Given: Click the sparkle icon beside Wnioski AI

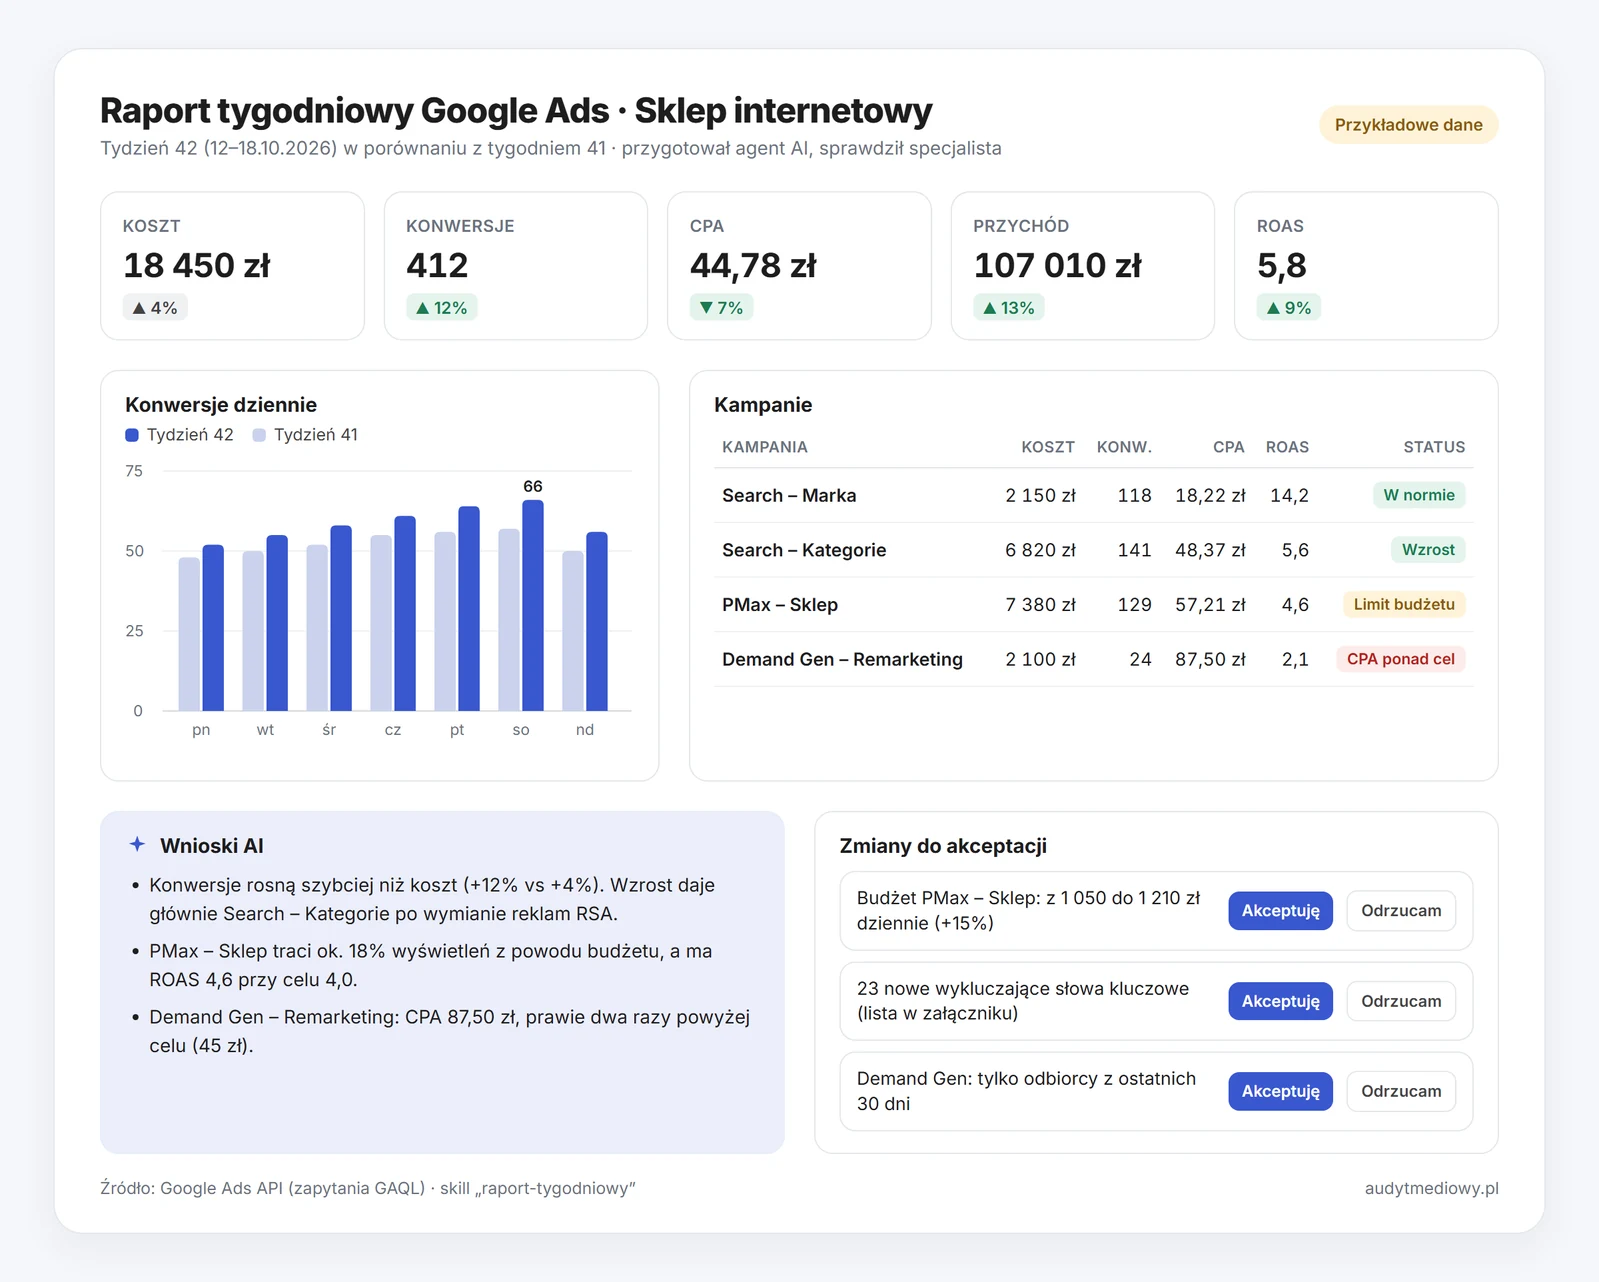Looking at the screenshot, I should coord(137,844).
